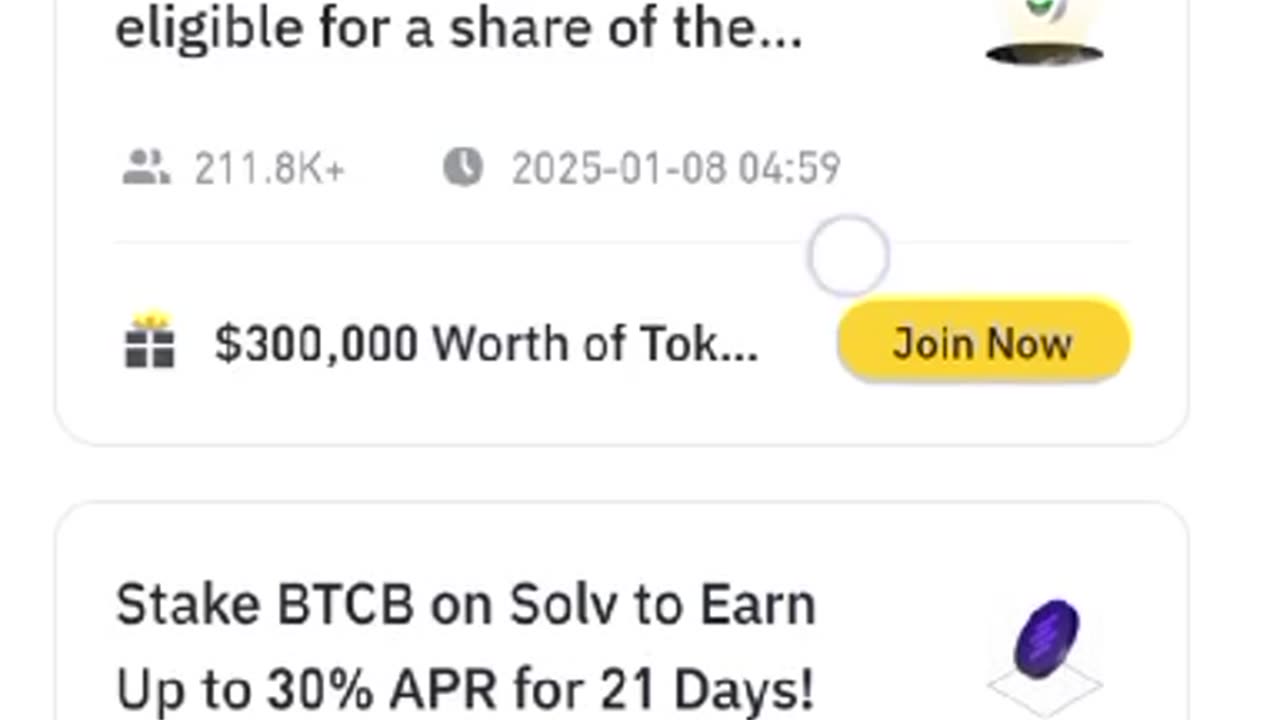Open the 'Stake BTCB on Solv to Earn' title
The height and width of the screenshot is (720, 1280).
coord(466,606)
